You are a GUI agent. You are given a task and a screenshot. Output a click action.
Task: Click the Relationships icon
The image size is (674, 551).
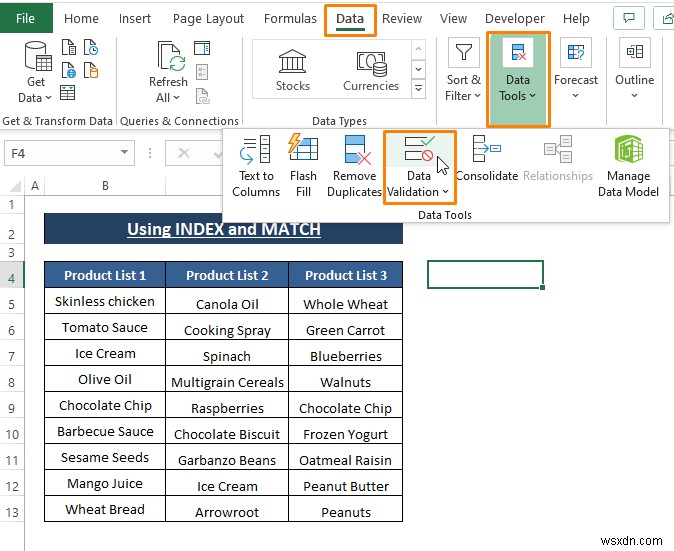tap(558, 149)
